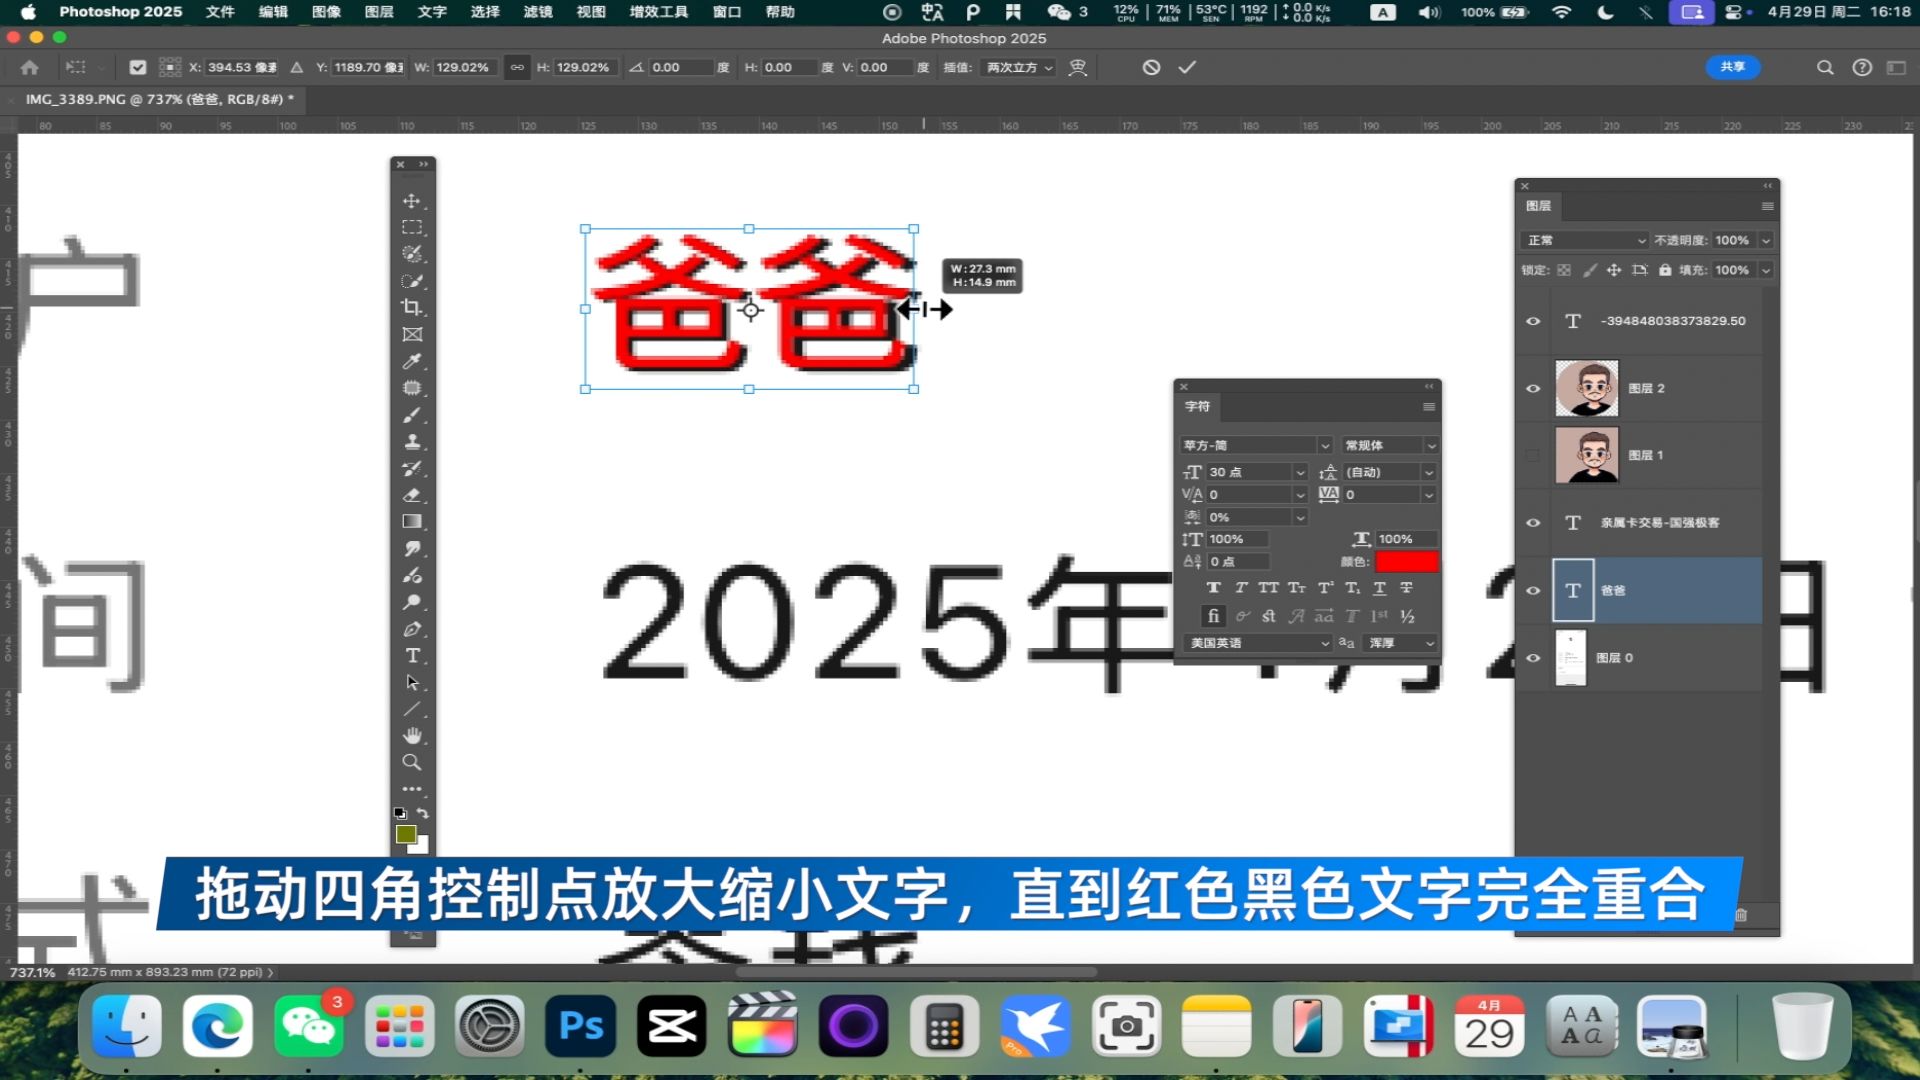Expand the 两次立方 interpolation dropdown

pos(1020,67)
